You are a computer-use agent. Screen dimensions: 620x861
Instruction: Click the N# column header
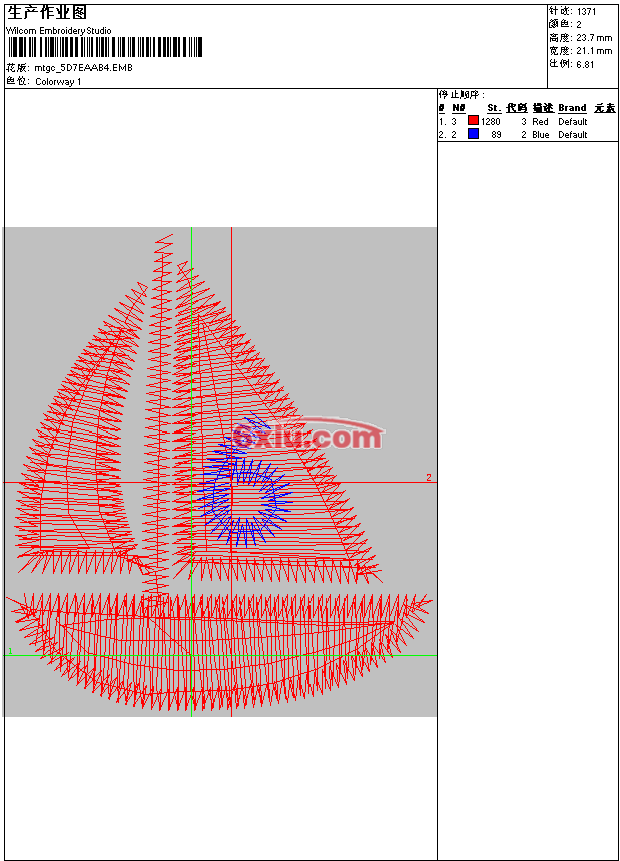(459, 108)
